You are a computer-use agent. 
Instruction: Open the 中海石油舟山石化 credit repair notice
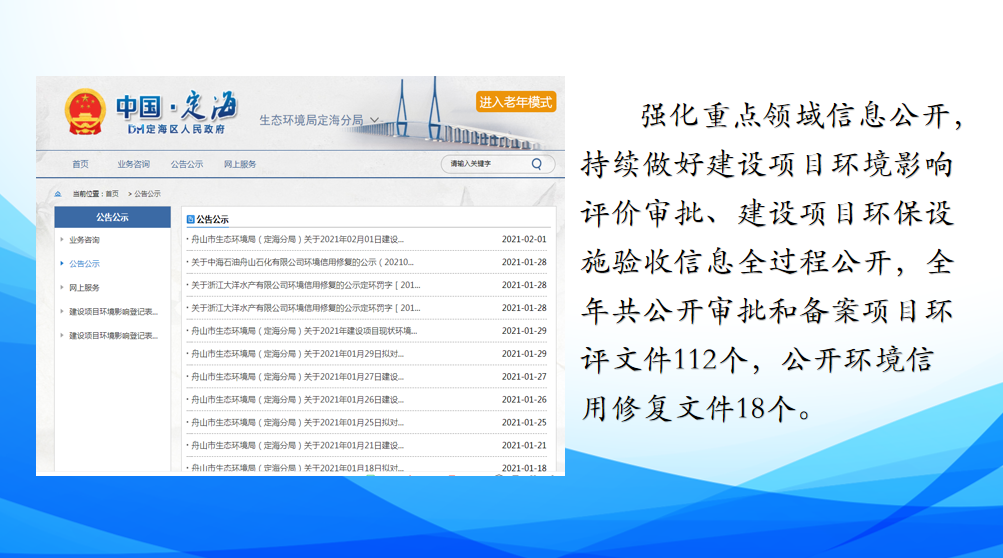click(x=302, y=262)
